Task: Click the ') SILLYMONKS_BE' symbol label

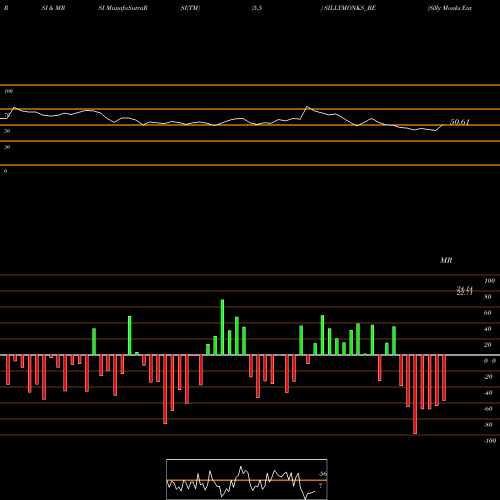Action: [348, 8]
